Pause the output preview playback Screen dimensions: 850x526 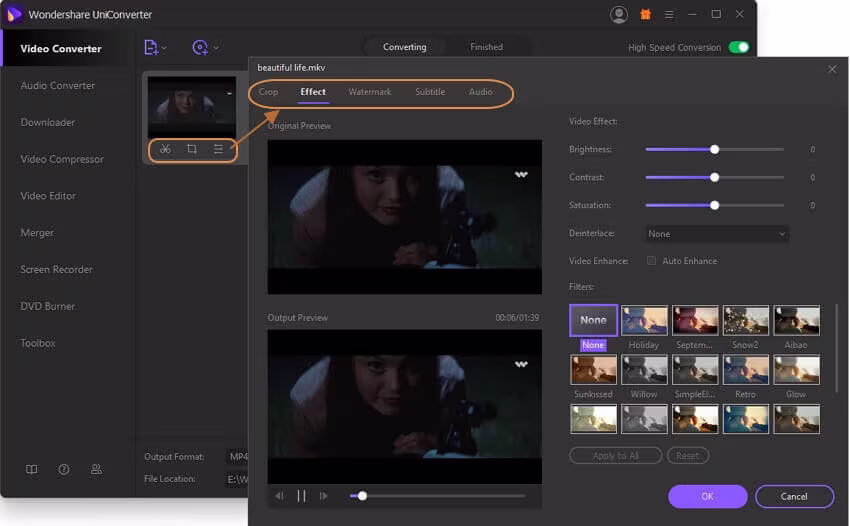(301, 496)
